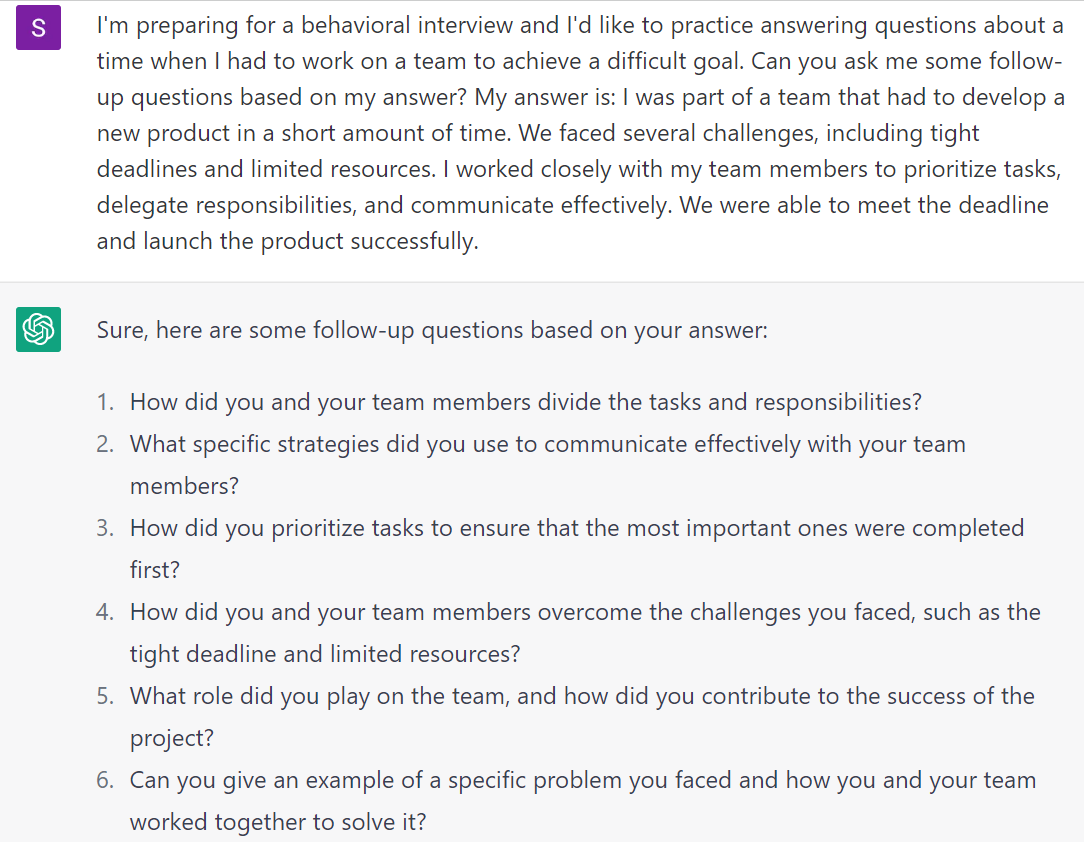Click the list number "6." marker
1084x842 pixels.
click(x=106, y=780)
